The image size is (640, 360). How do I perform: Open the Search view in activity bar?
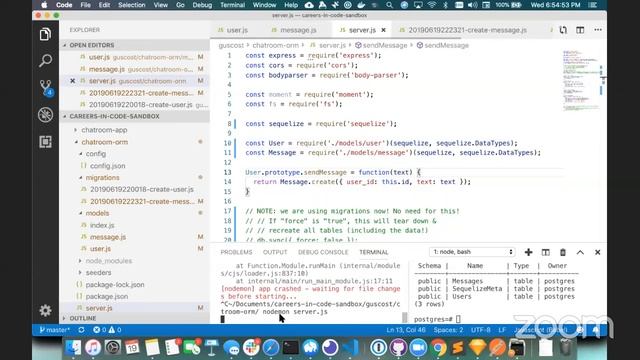tap(45, 60)
